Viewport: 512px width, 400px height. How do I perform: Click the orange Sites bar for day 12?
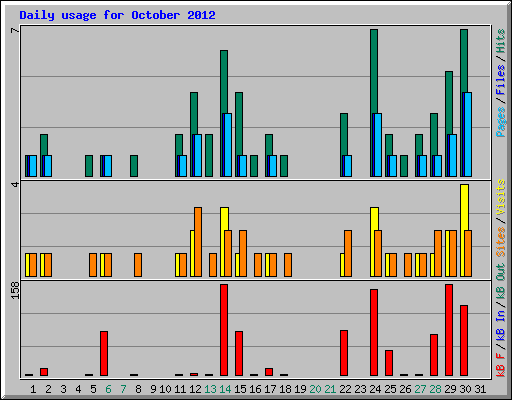[x=198, y=242]
